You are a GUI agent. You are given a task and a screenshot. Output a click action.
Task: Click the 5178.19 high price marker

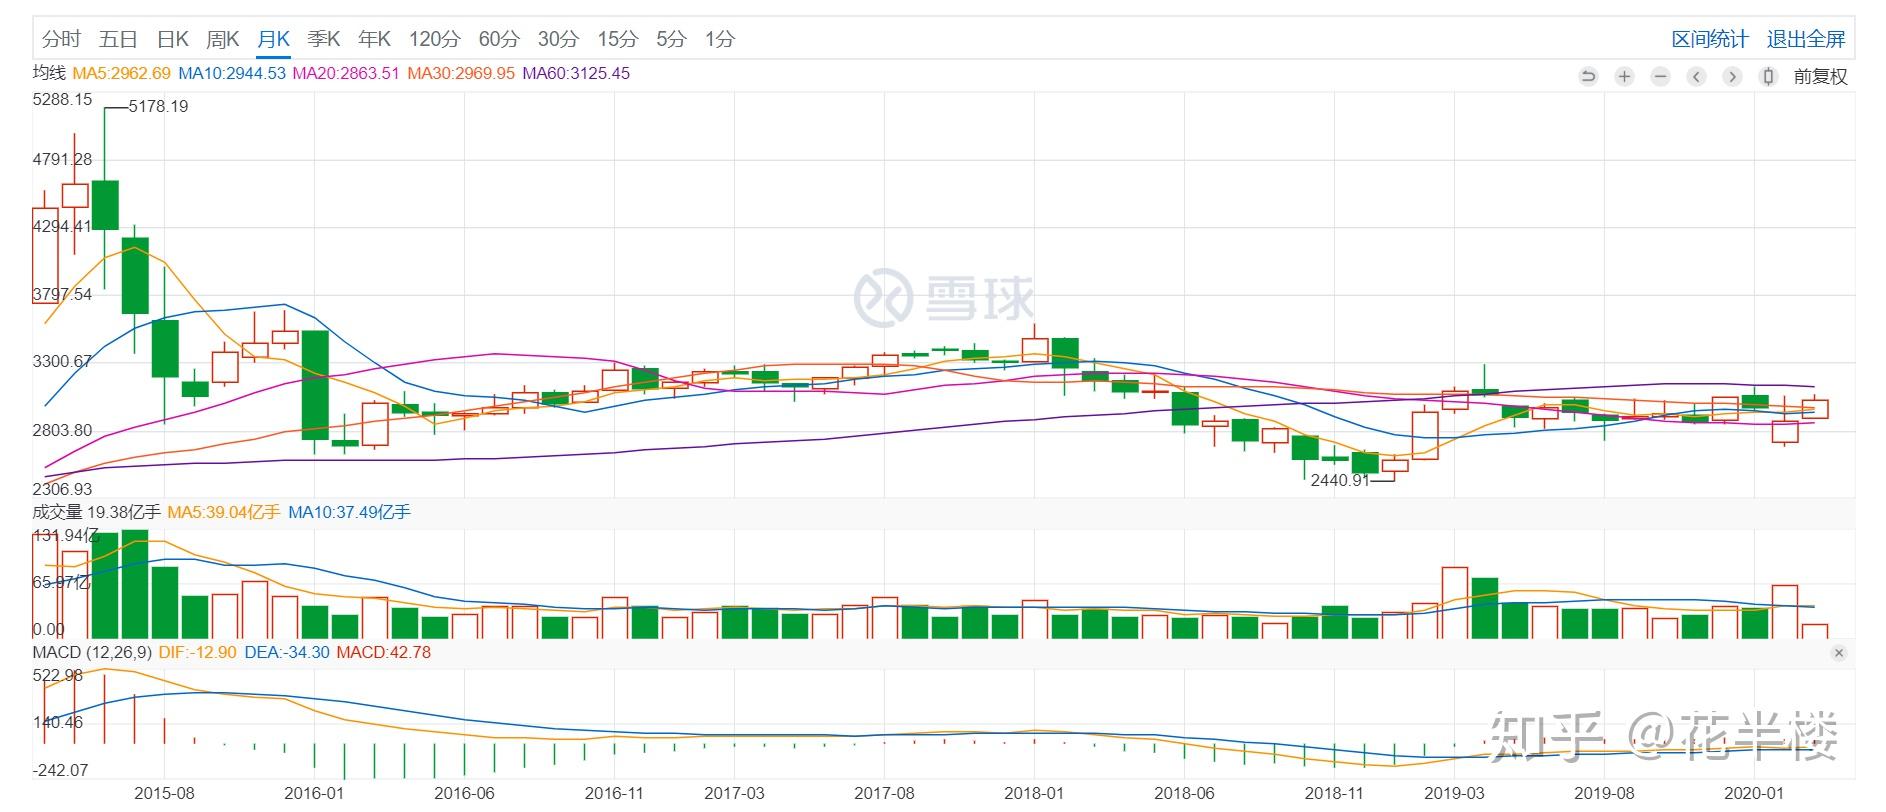159,106
